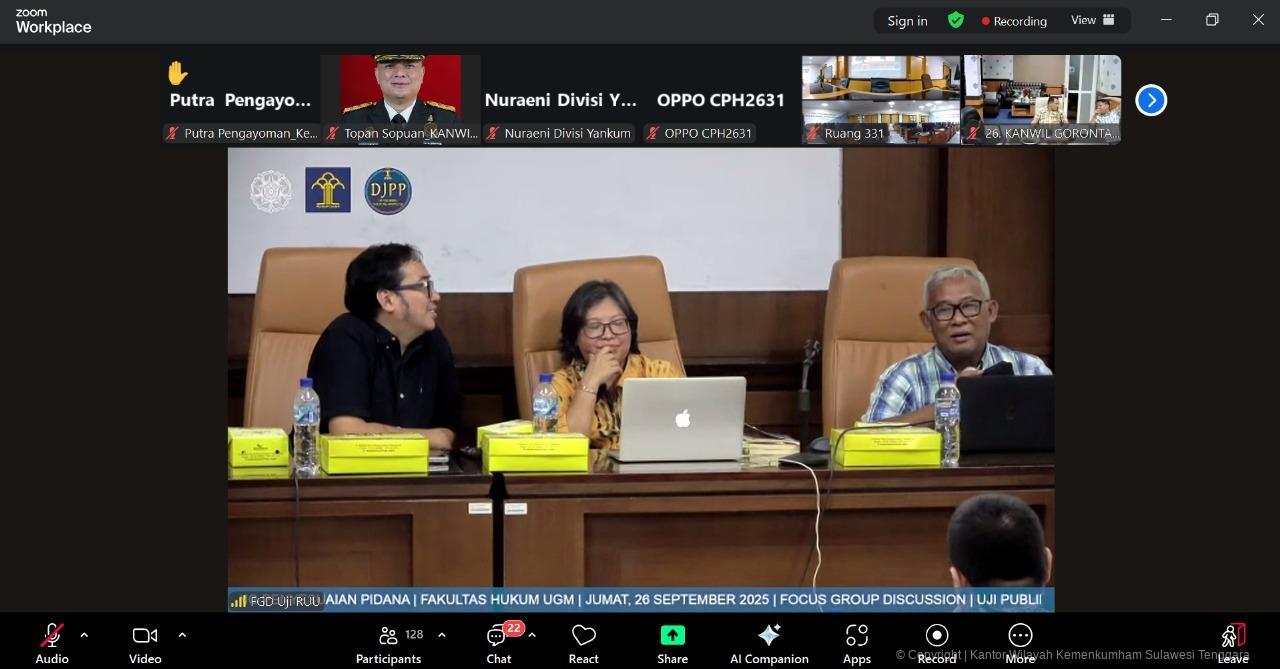Open the React emoji menu

point(583,636)
